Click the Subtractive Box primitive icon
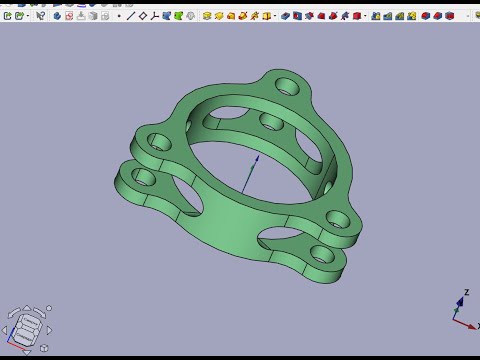480x360 pixels. (x=357, y=16)
